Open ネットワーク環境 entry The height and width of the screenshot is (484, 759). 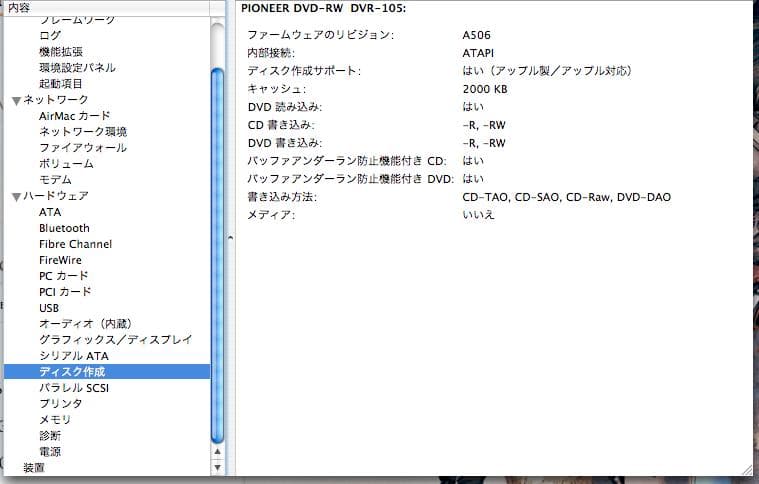pyautogui.click(x=83, y=132)
